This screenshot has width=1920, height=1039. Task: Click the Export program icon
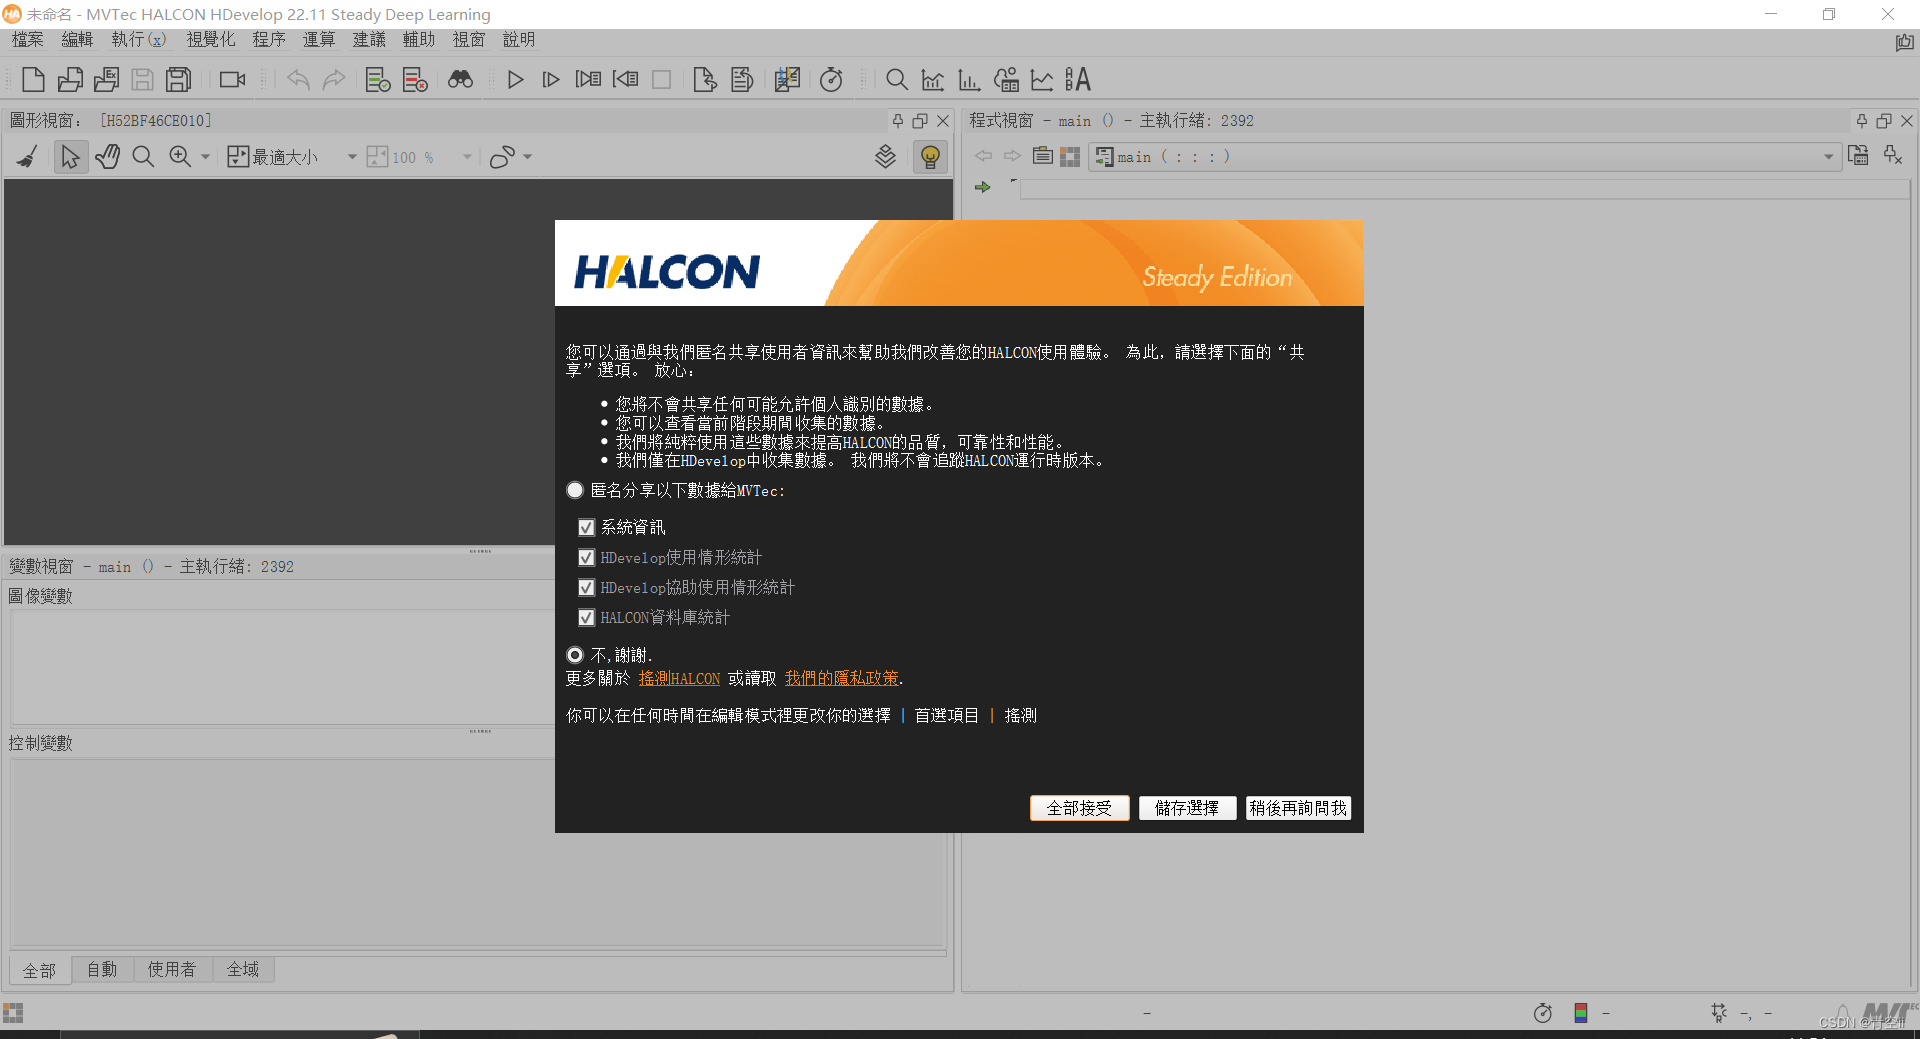[705, 80]
